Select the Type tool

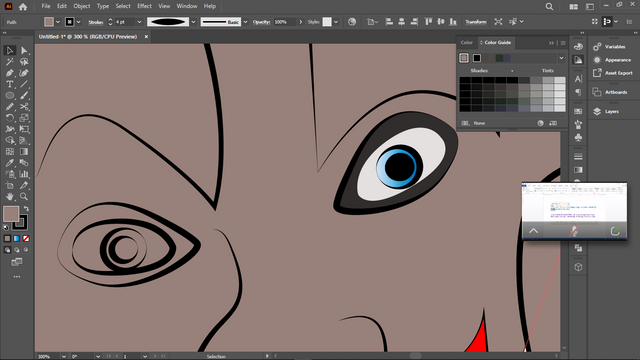click(x=10, y=84)
